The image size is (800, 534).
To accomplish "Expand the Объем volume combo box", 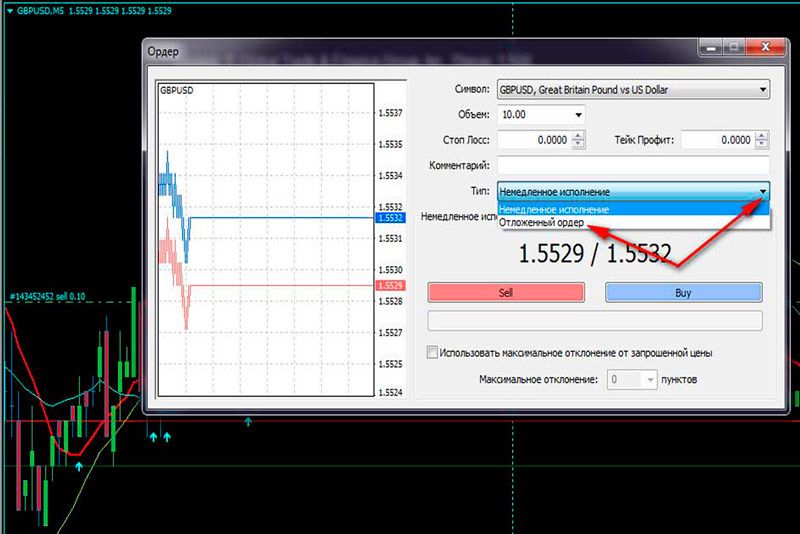I will coord(578,115).
